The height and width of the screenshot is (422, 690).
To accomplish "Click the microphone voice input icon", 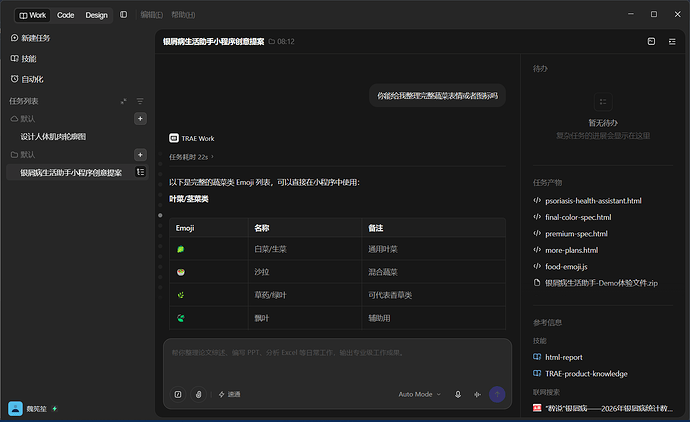I will [458, 394].
